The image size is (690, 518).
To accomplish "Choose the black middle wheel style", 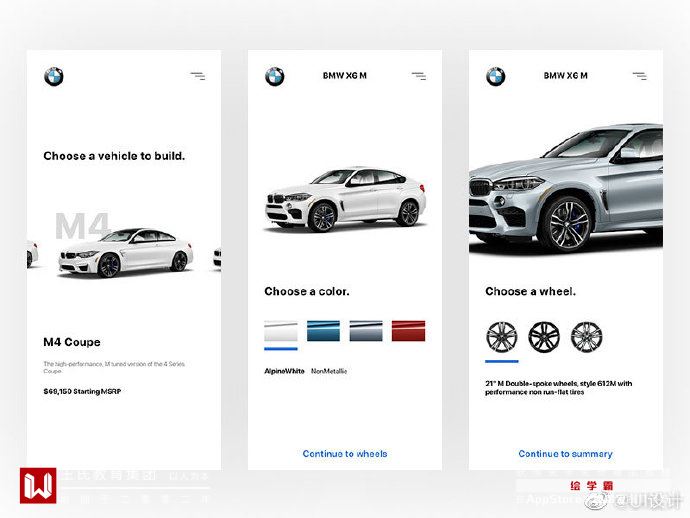I will 544,337.
